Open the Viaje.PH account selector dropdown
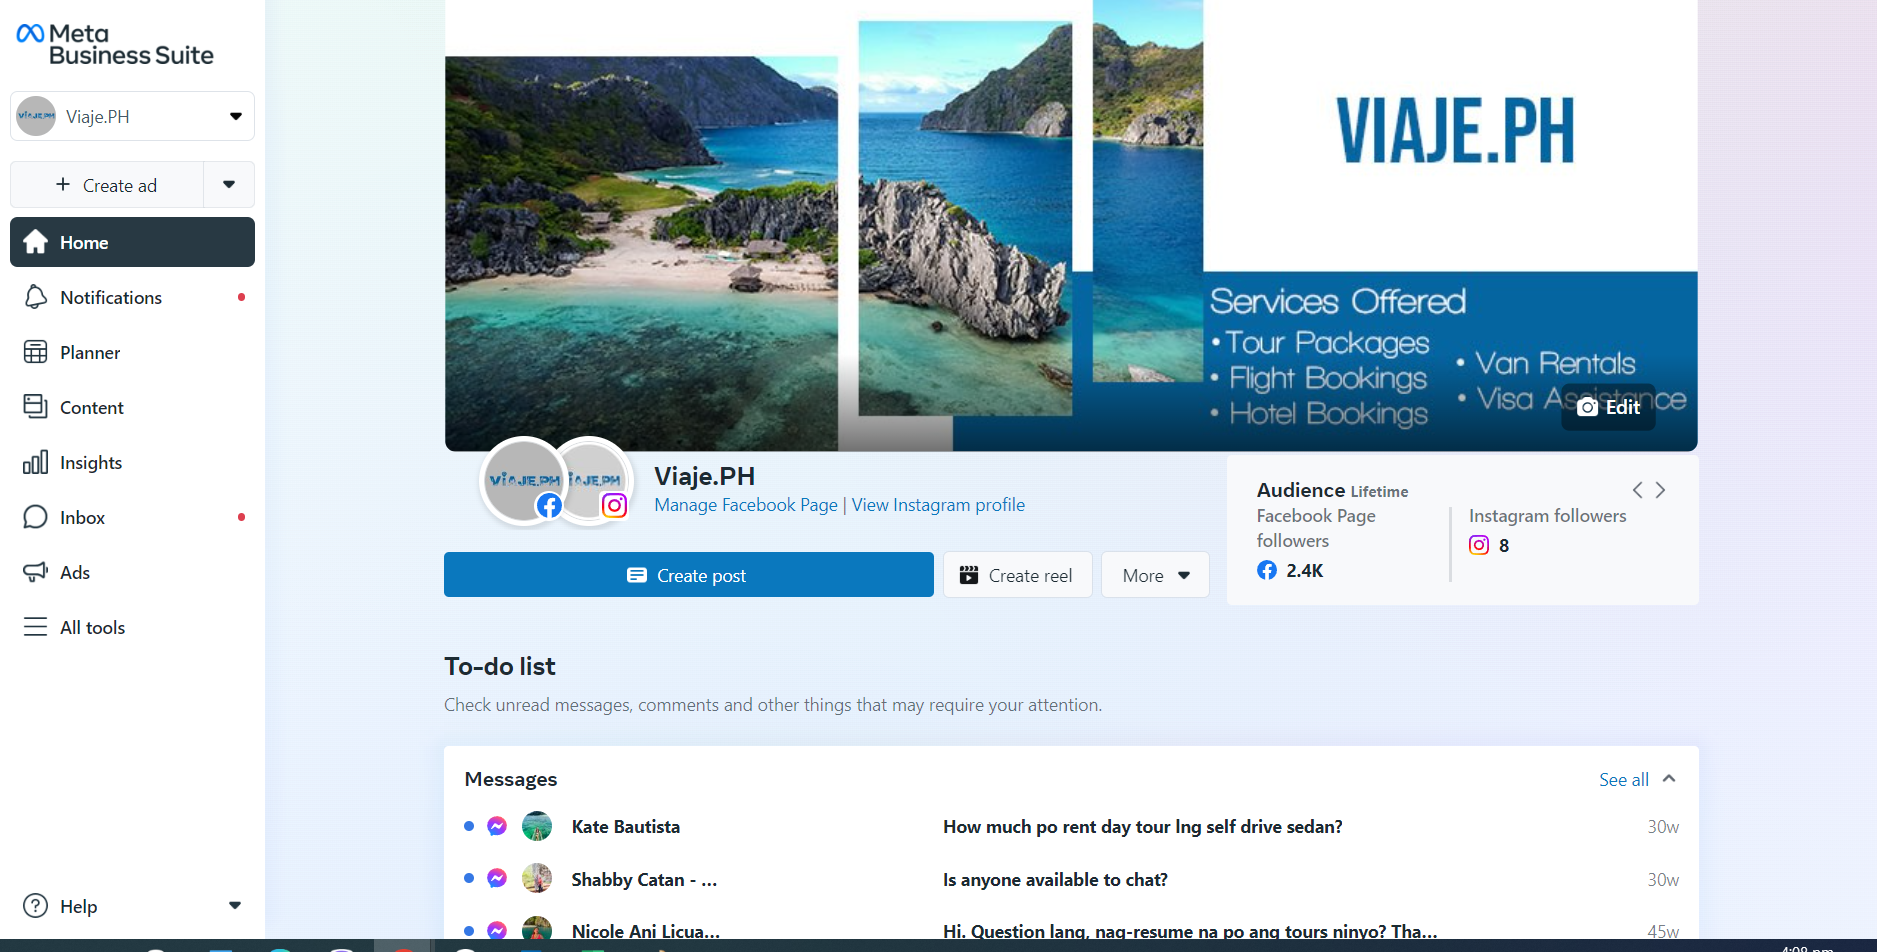 click(x=132, y=116)
